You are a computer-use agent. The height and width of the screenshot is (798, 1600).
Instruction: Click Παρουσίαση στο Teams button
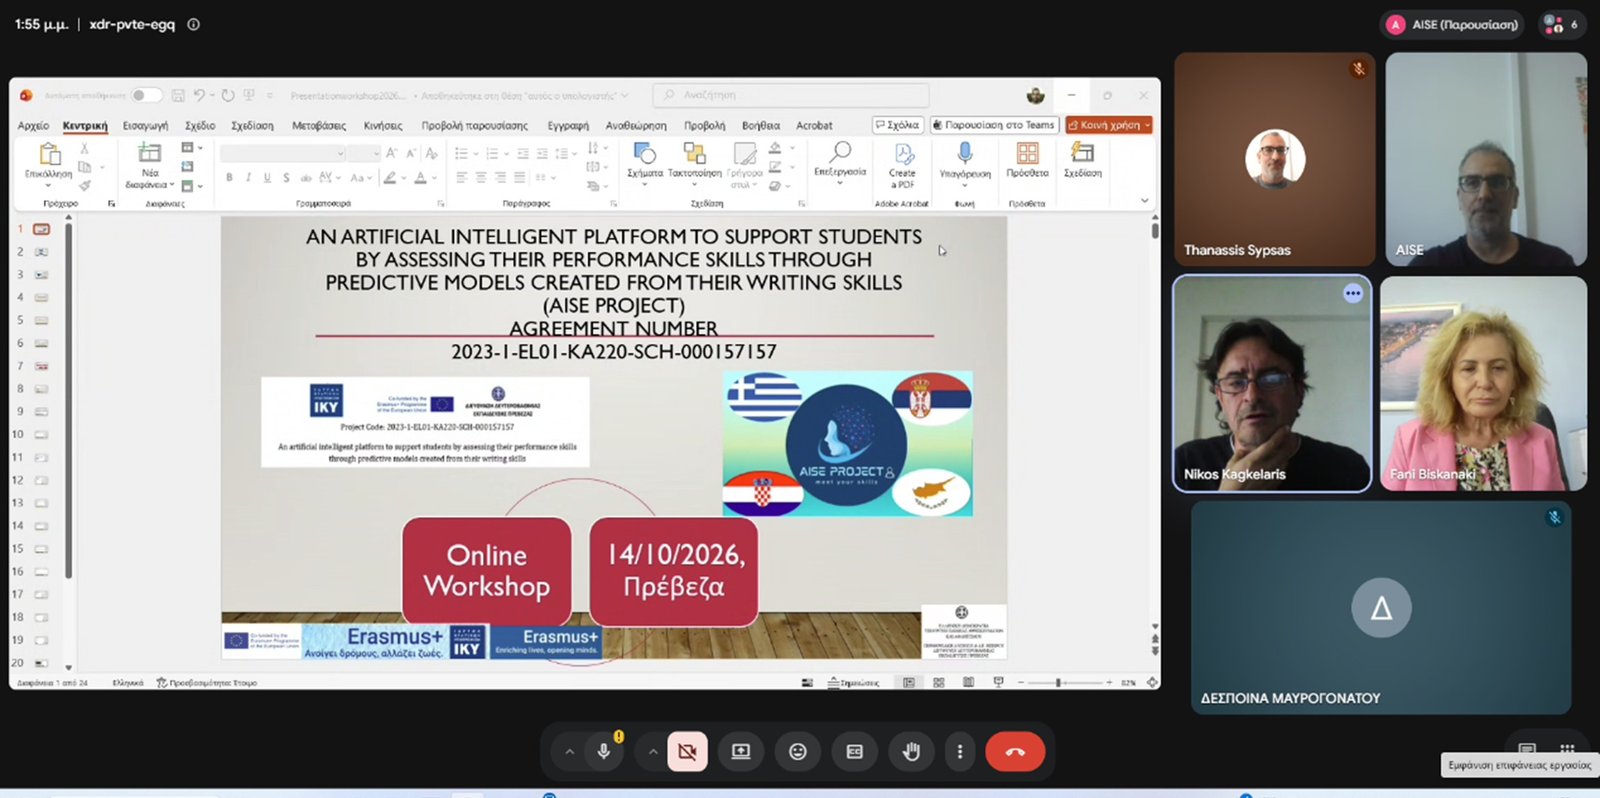point(994,125)
